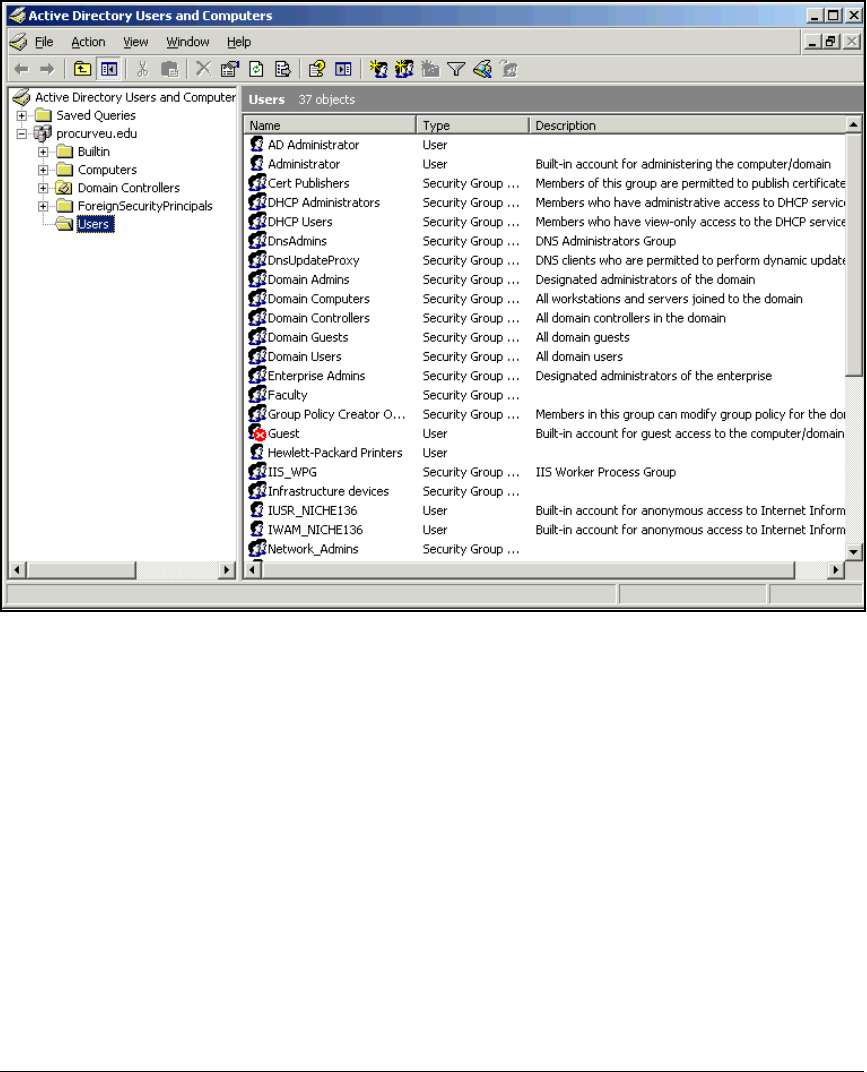Click the Cut scissors icon

143,69
